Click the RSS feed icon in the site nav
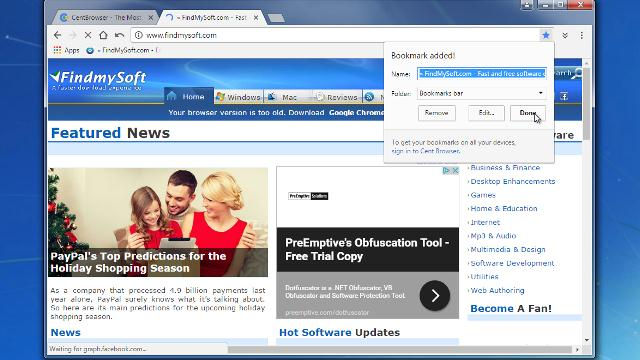The height and width of the screenshot is (360, 640). tap(369, 97)
